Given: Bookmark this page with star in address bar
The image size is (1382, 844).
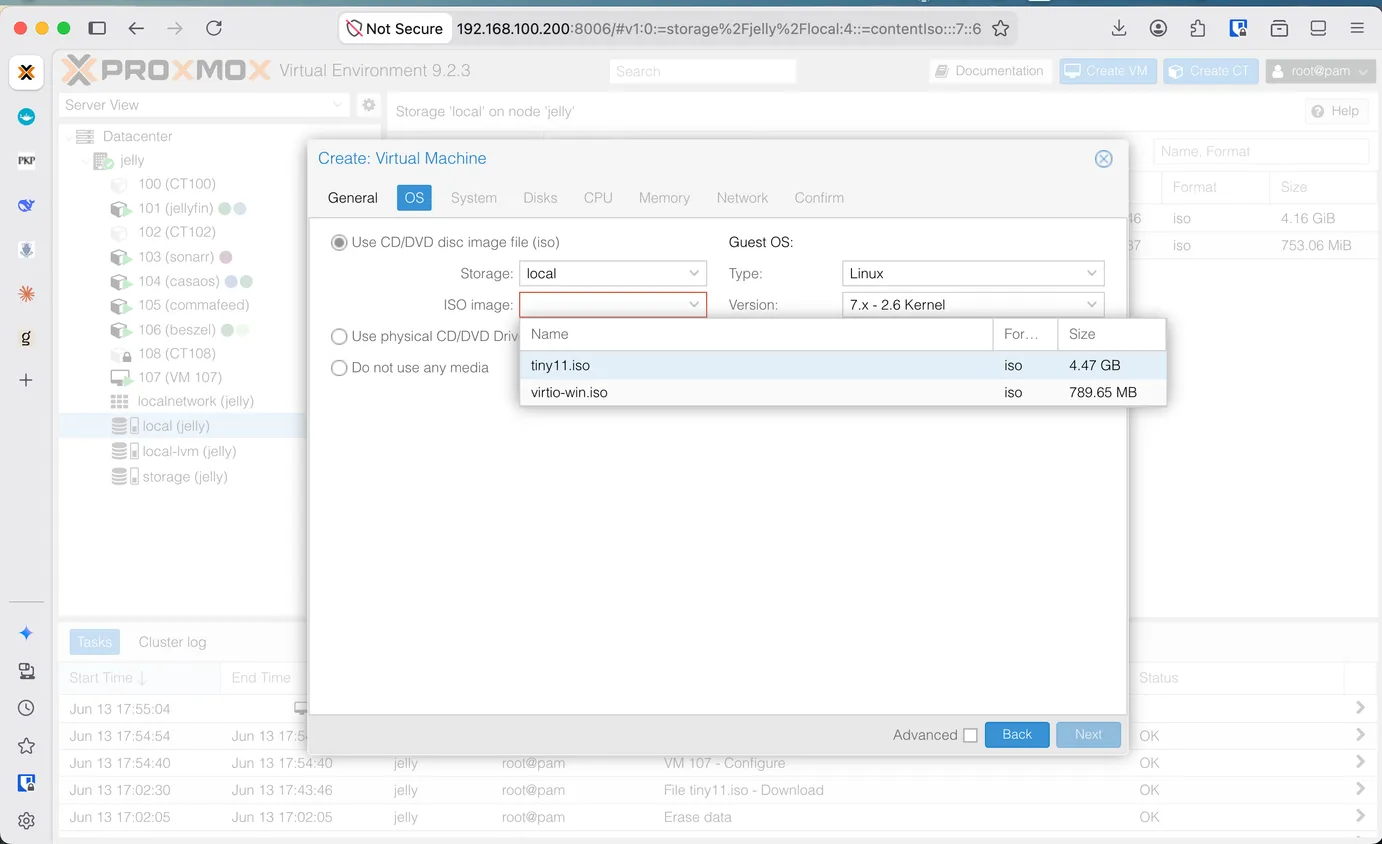Looking at the screenshot, I should tap(1000, 29).
